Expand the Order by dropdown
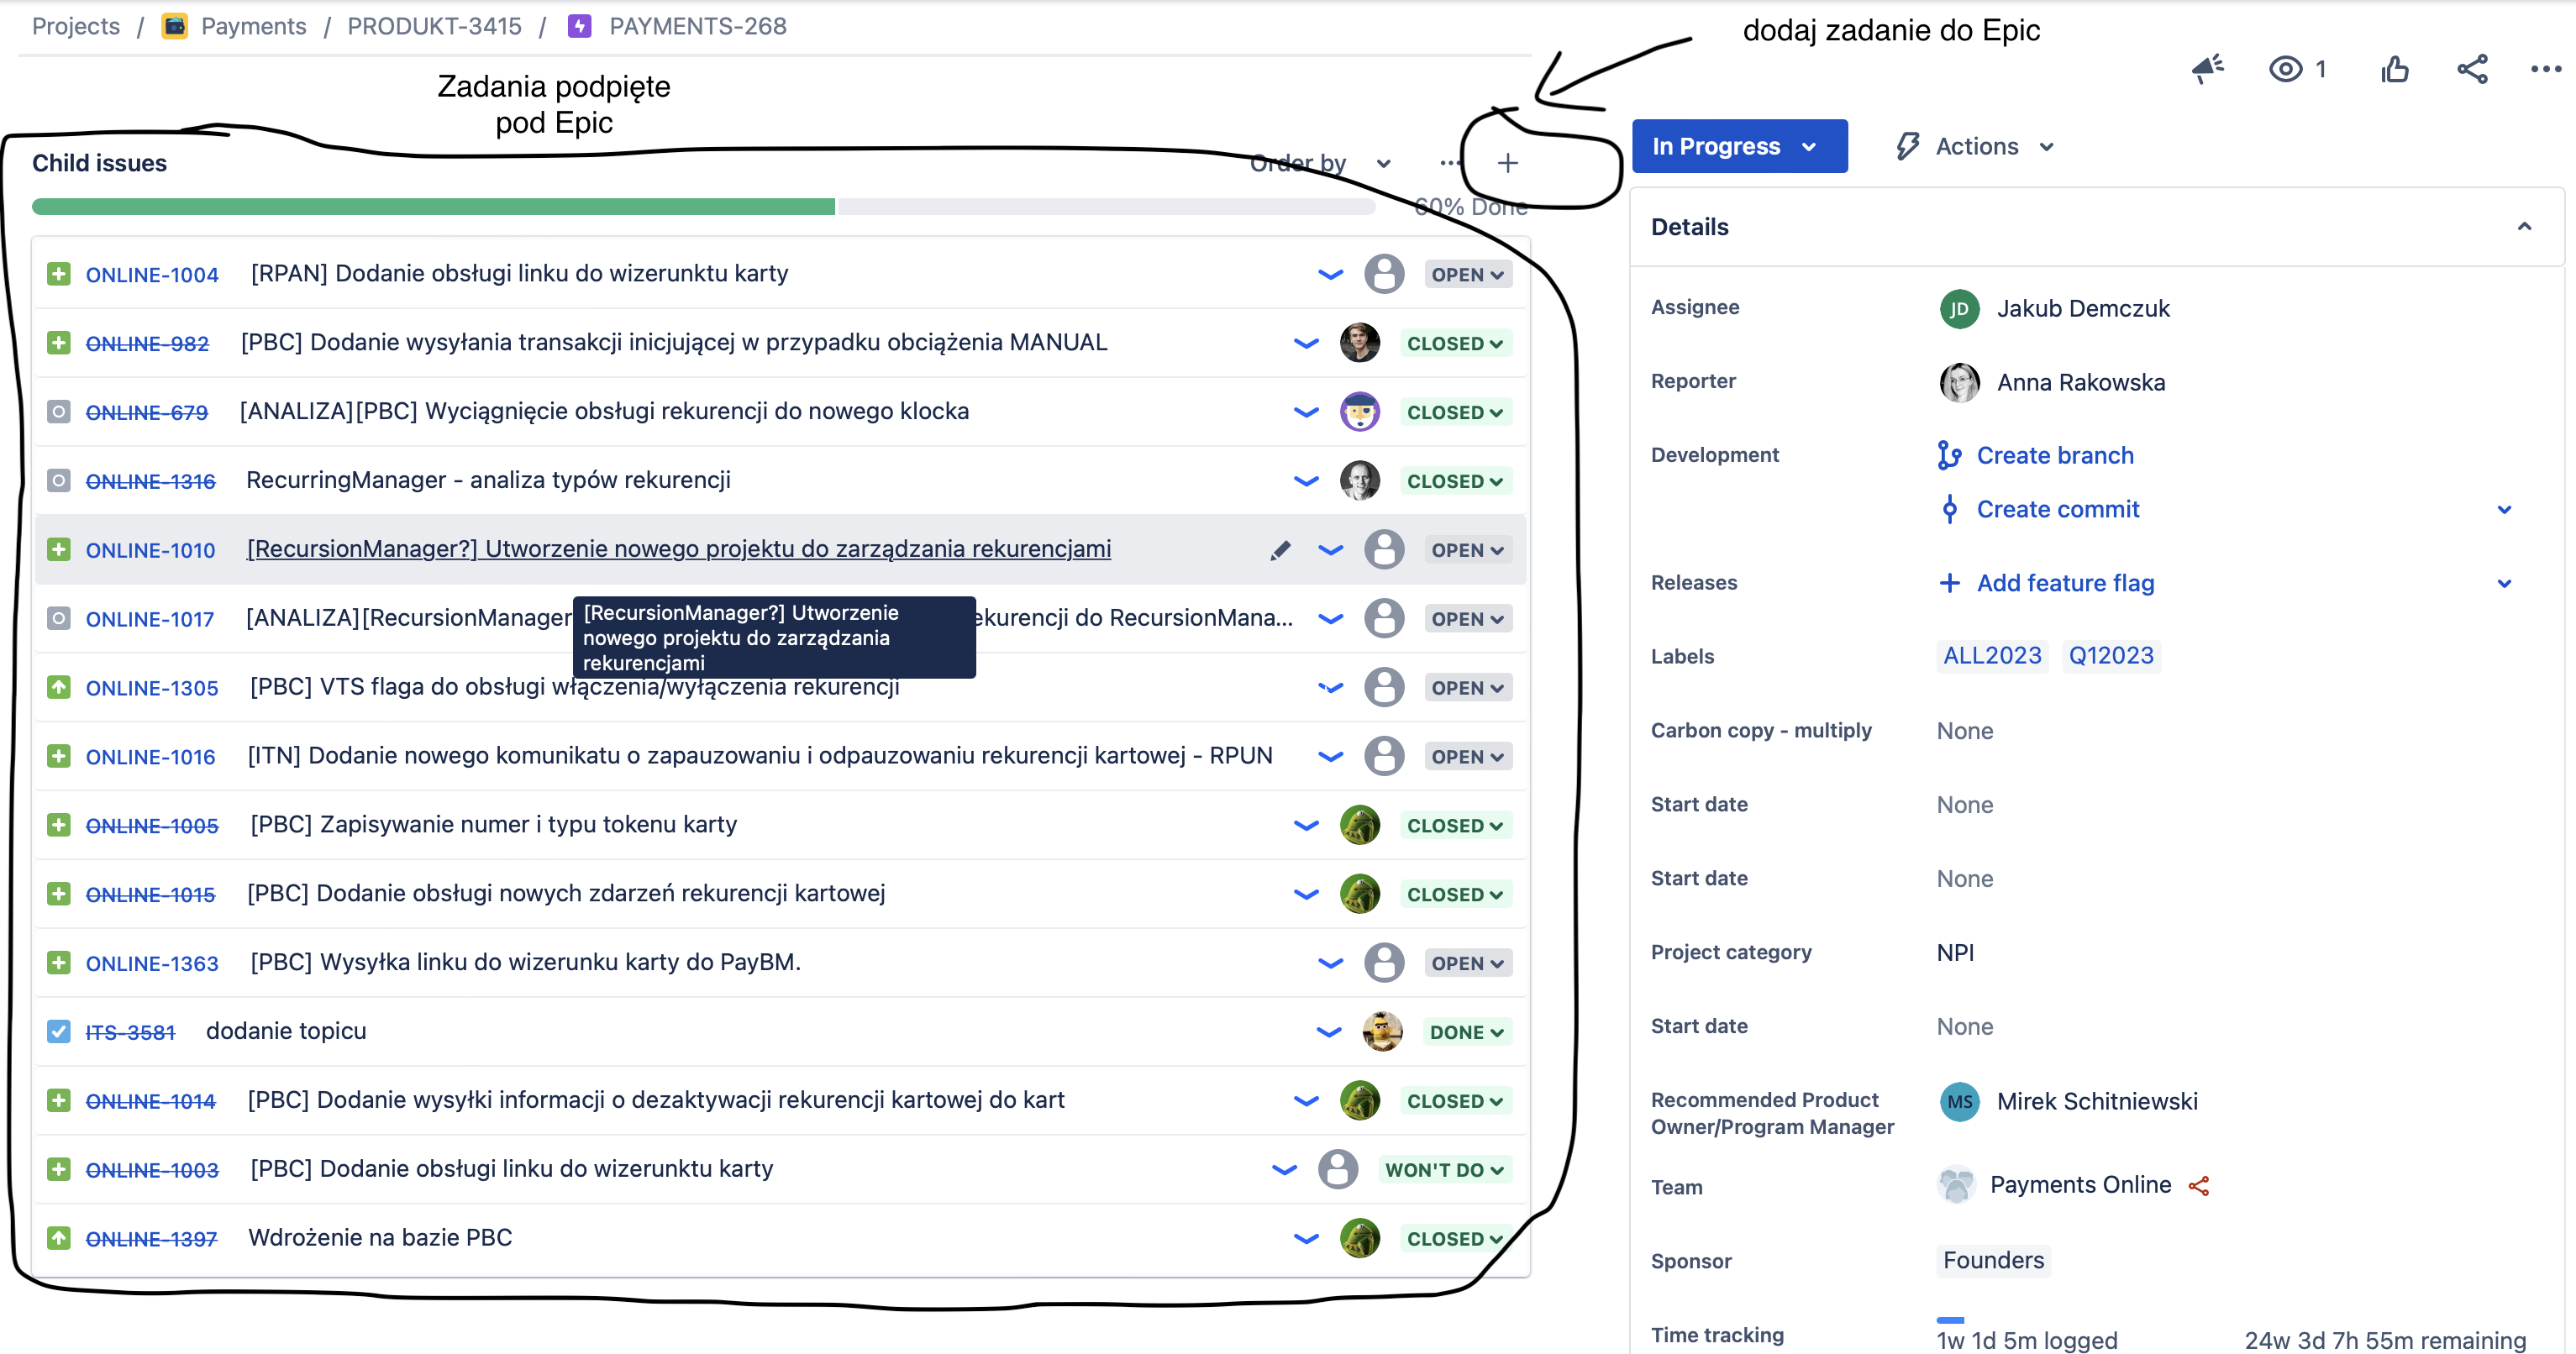Image resolution: width=2576 pixels, height=1354 pixels. pyautogui.click(x=1320, y=163)
